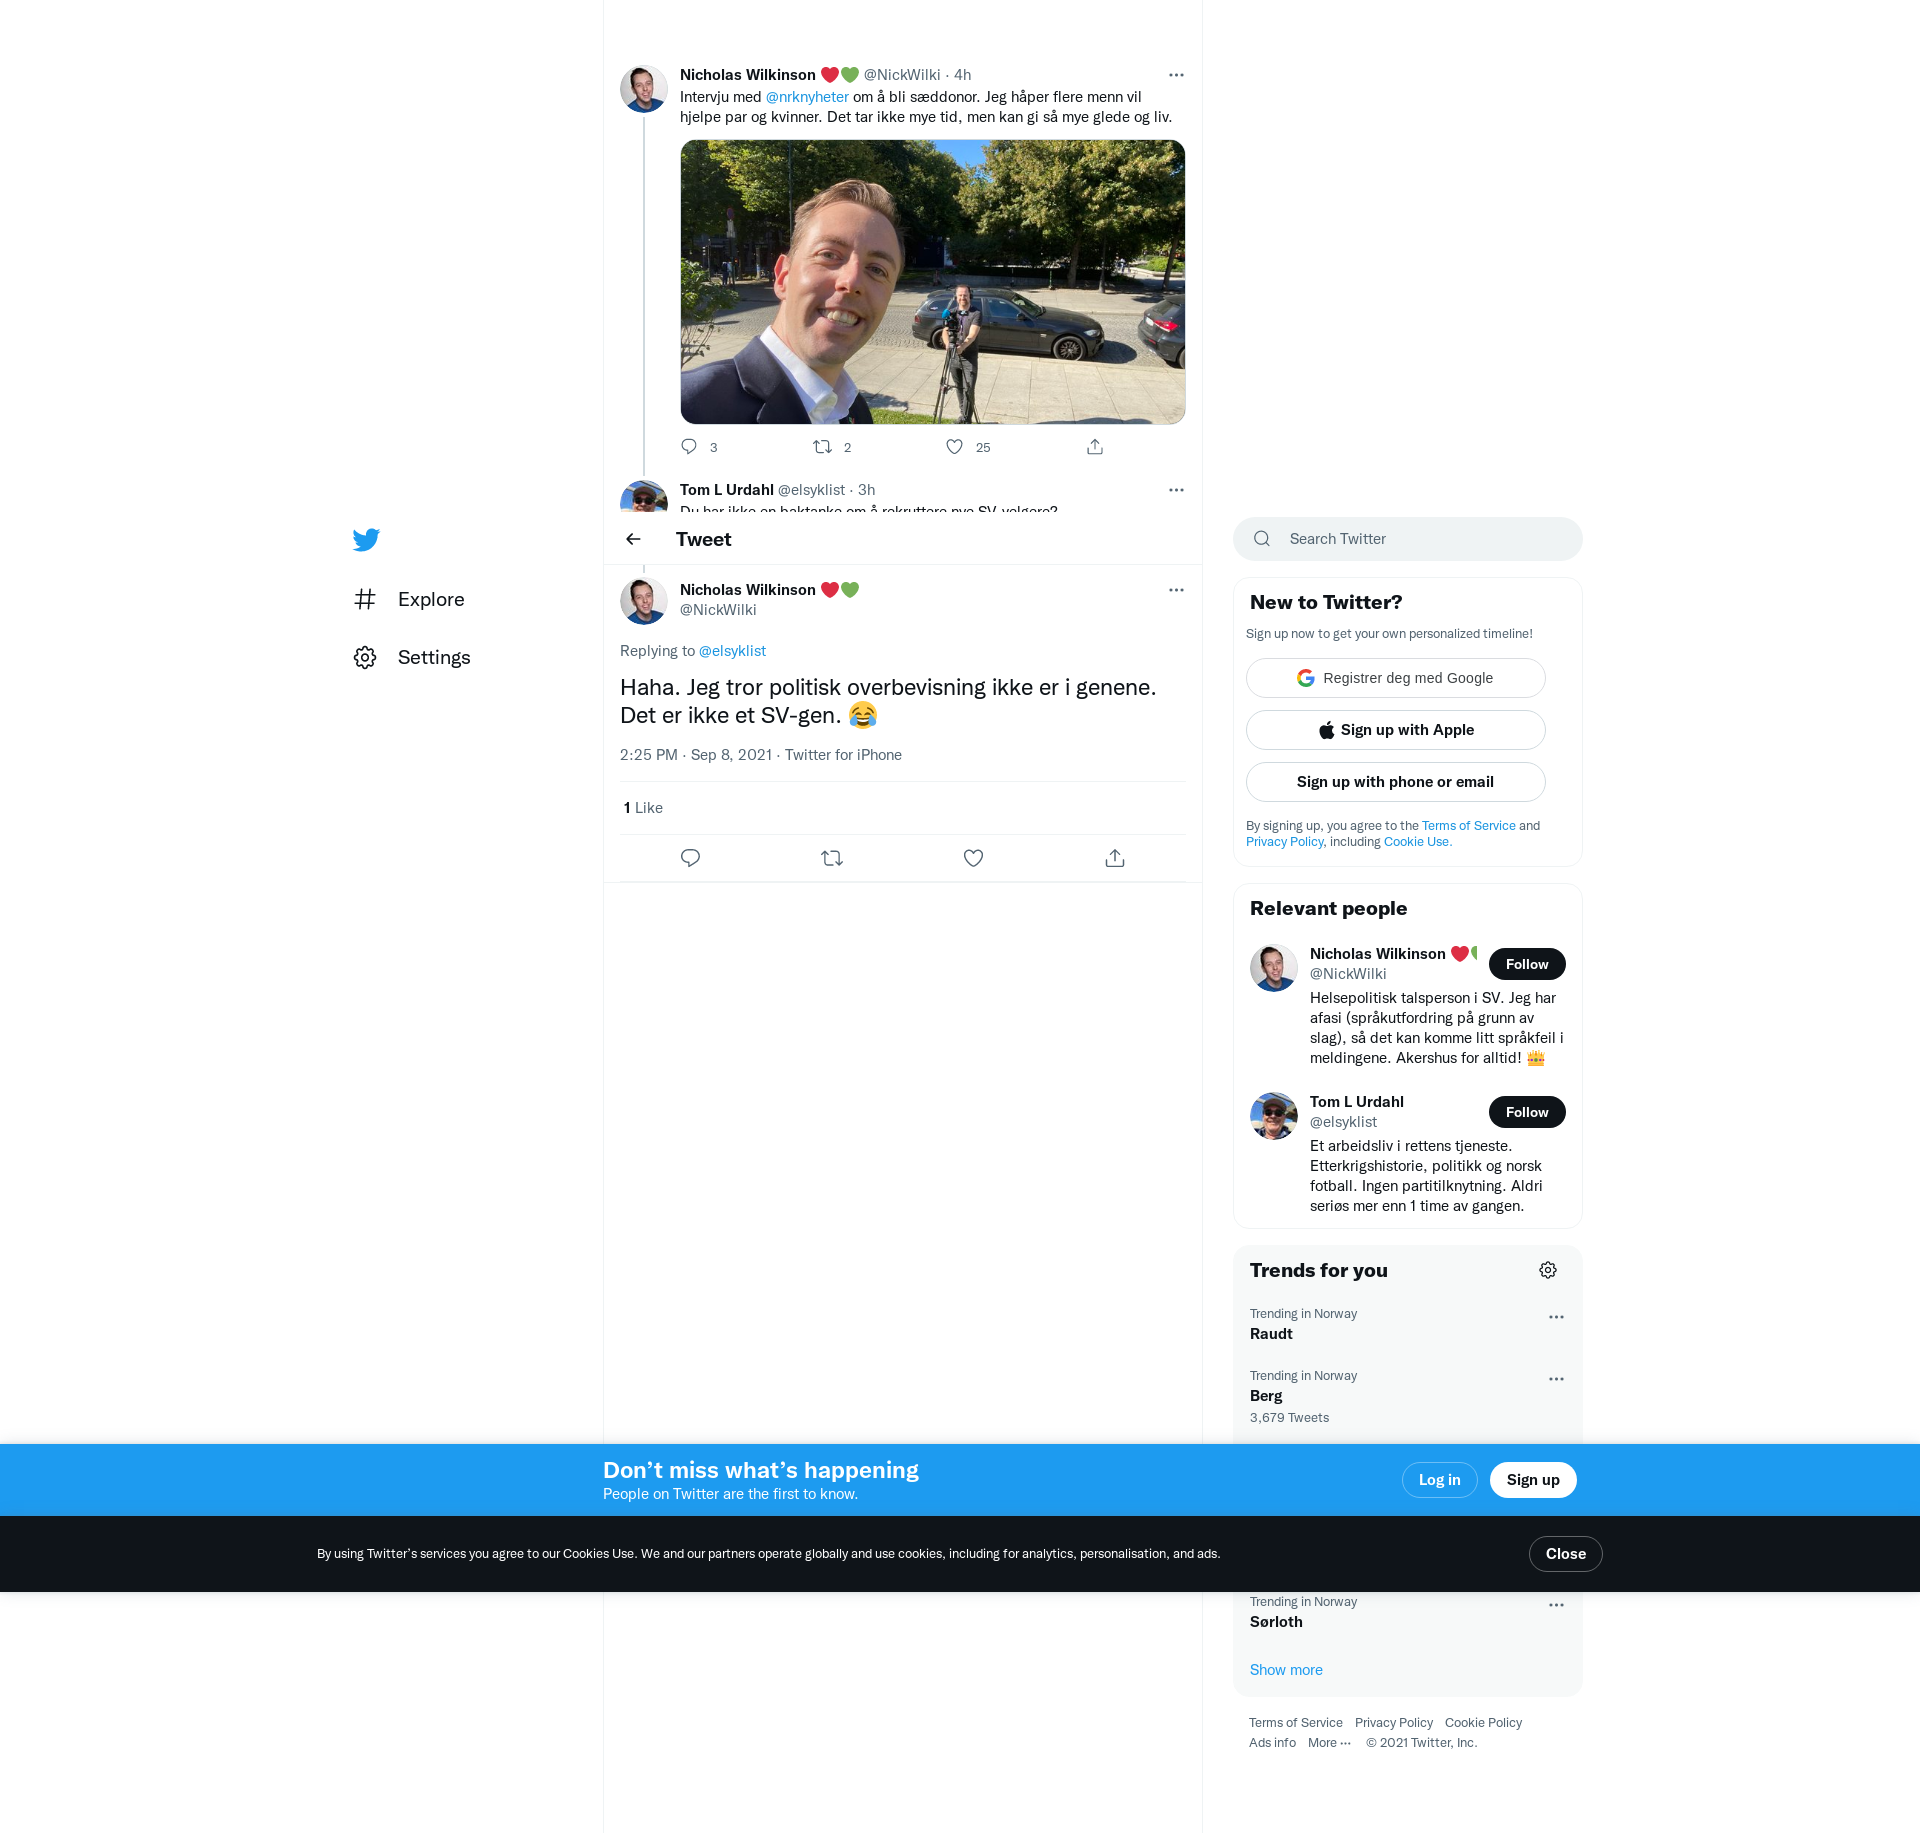Close the cookie notice
1920x1833 pixels.
[x=1566, y=1554]
